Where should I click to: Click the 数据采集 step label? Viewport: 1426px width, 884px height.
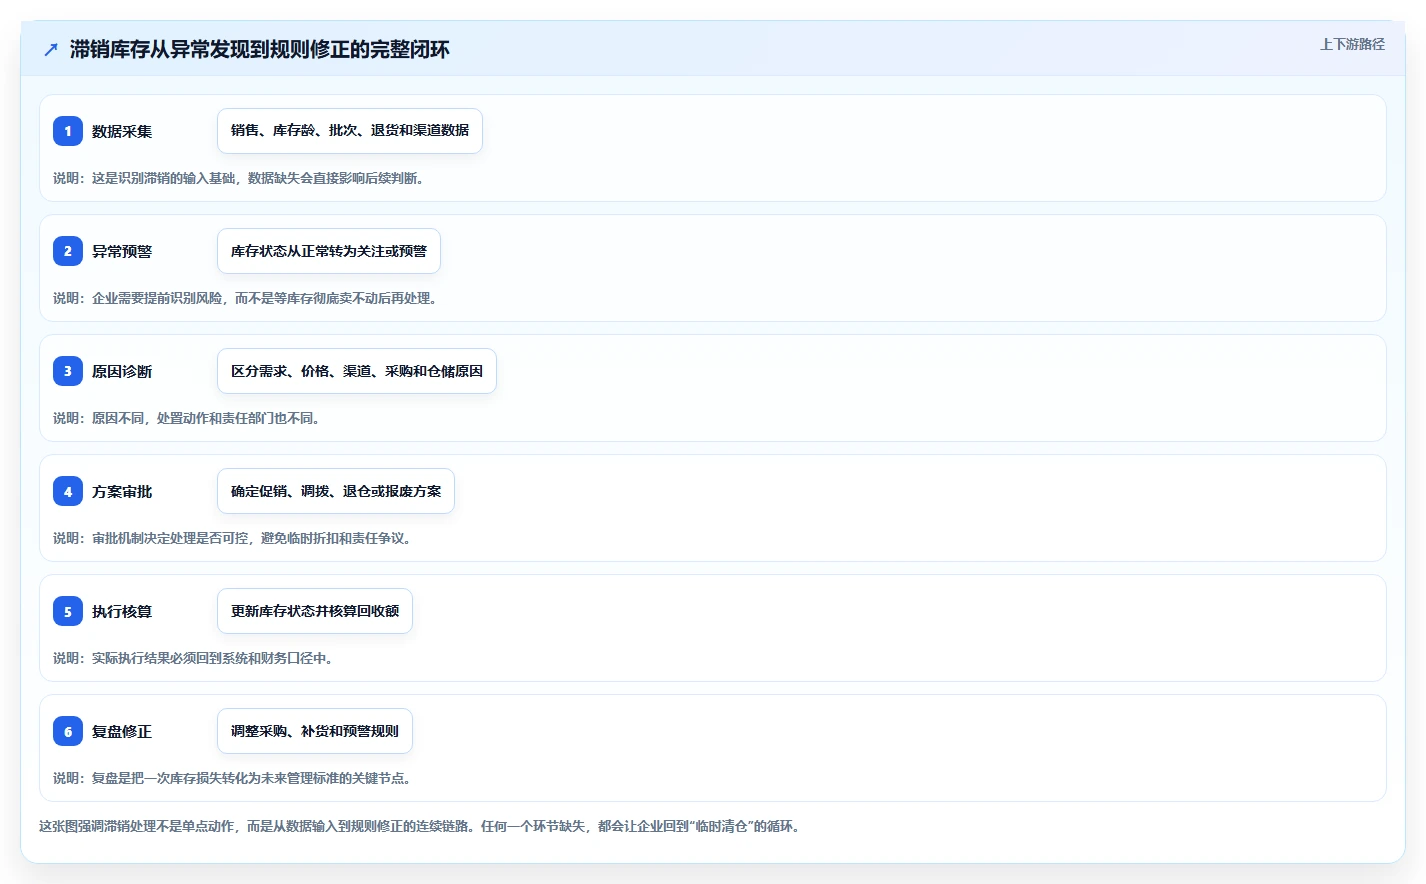tap(122, 131)
